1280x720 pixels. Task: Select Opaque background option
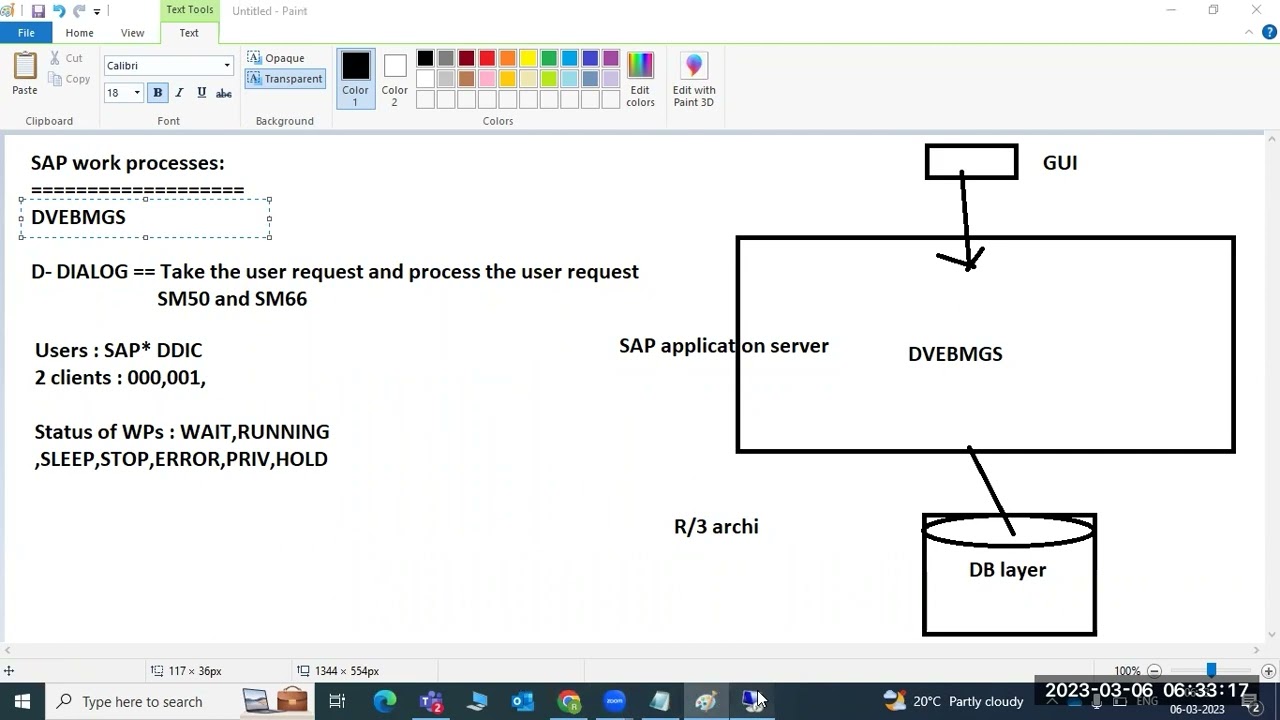coord(276,58)
